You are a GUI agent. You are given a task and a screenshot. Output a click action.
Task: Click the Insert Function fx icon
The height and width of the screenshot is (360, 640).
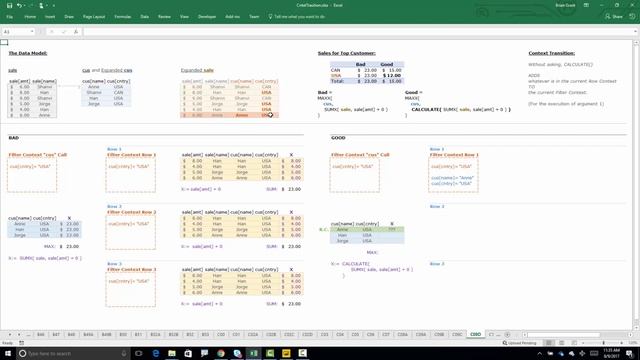pyautogui.click(x=76, y=31)
